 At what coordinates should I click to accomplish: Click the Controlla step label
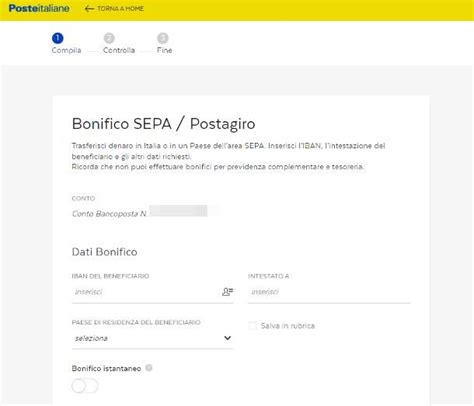(x=119, y=50)
